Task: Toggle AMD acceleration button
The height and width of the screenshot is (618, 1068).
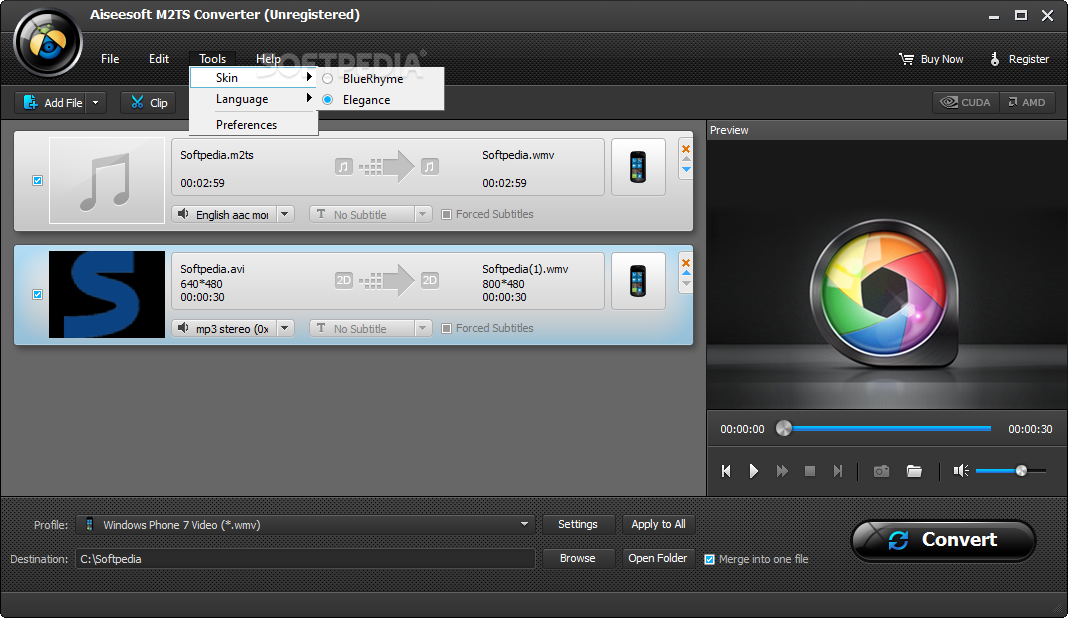Action: [x=1027, y=102]
